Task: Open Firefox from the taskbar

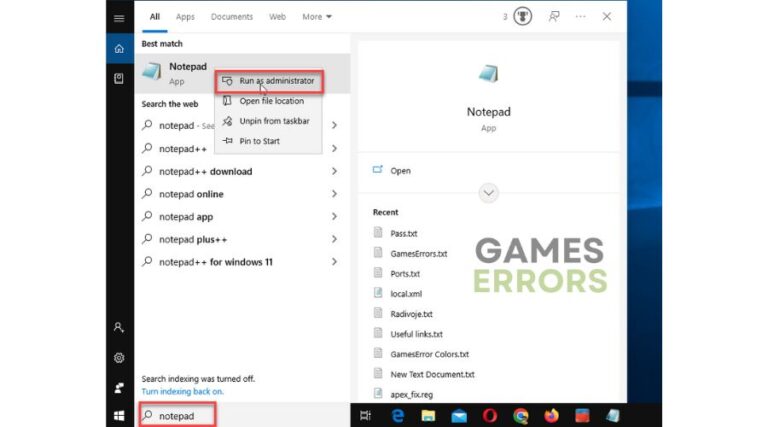Action: pyautogui.click(x=551, y=415)
